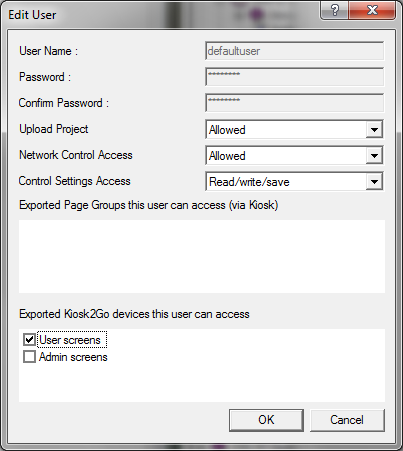
Task: Click the help question mark button
Action: 335,10
